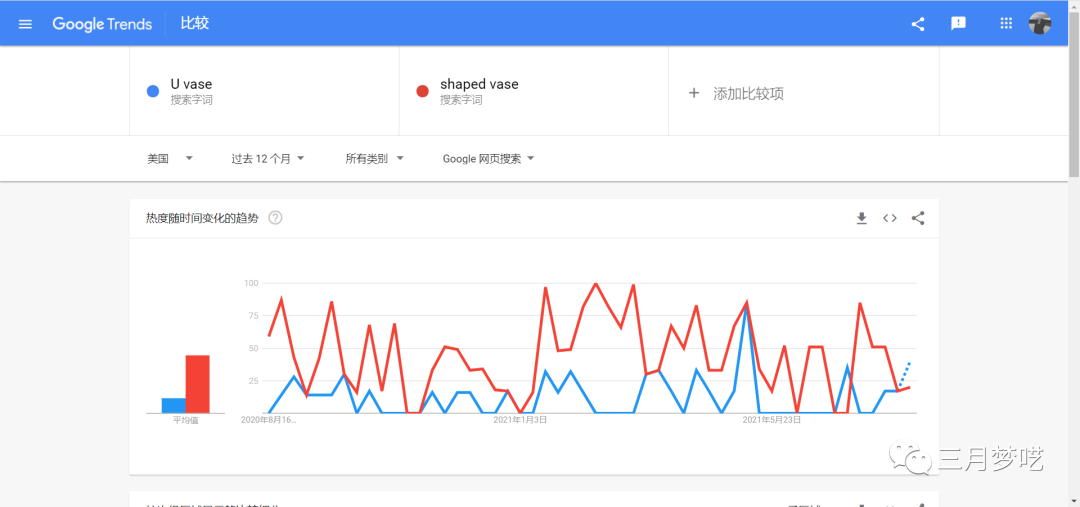Share the trend over time chart
This screenshot has height=507, width=1080.
(x=918, y=218)
